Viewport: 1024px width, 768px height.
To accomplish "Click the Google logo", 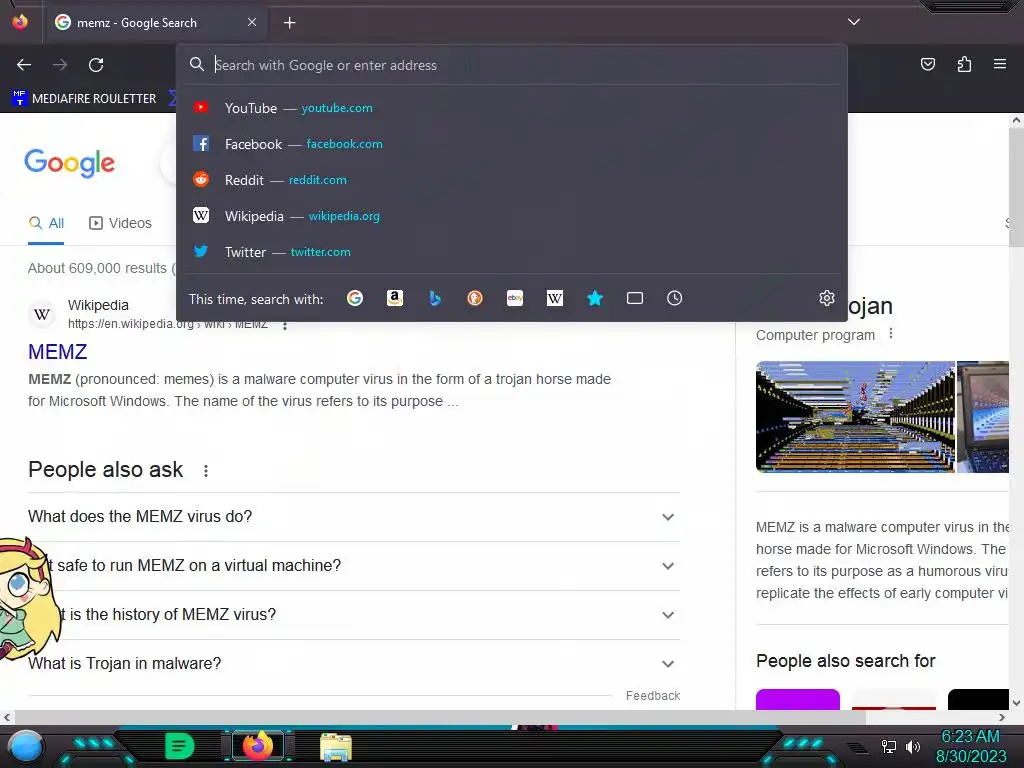I will [70, 163].
